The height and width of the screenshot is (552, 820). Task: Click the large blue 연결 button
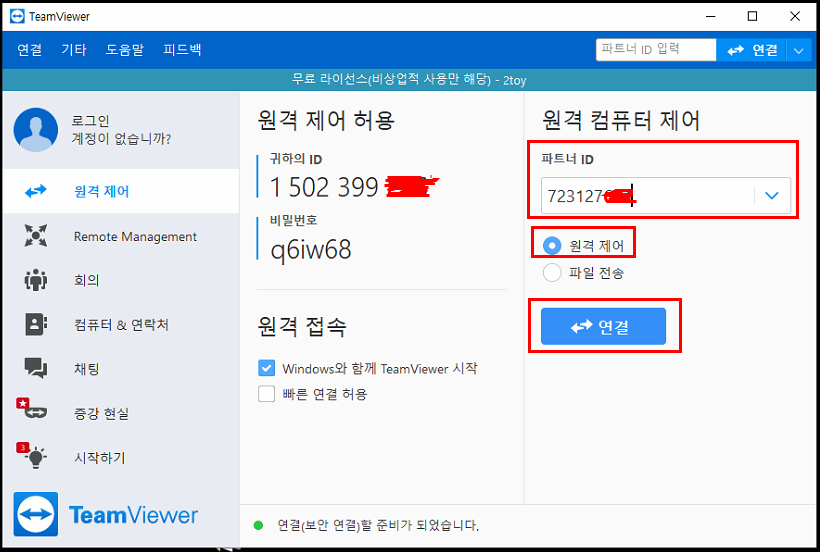coord(603,327)
